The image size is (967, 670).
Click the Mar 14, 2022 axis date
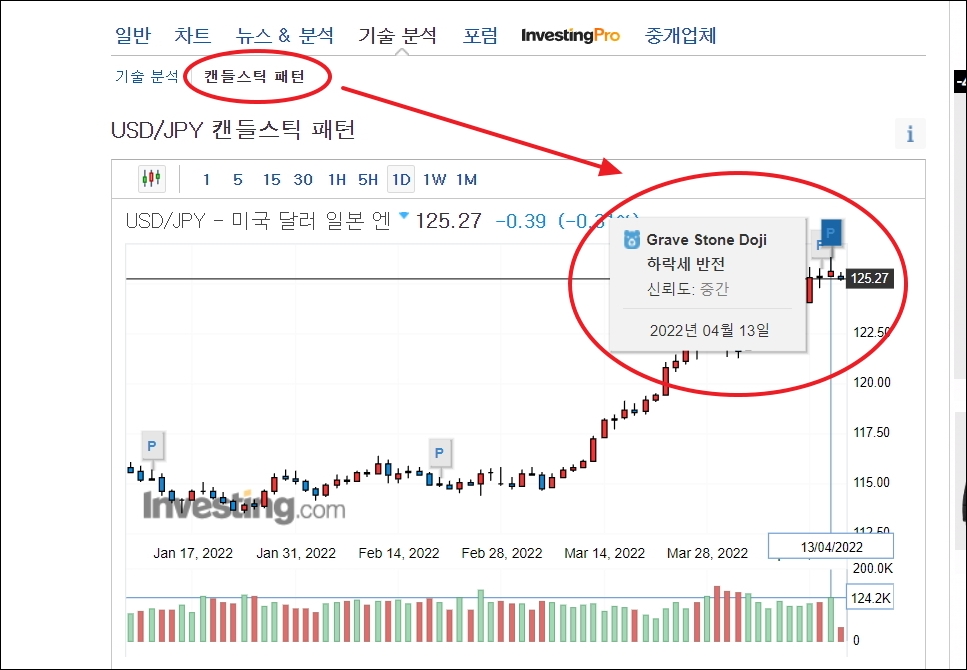pos(604,553)
